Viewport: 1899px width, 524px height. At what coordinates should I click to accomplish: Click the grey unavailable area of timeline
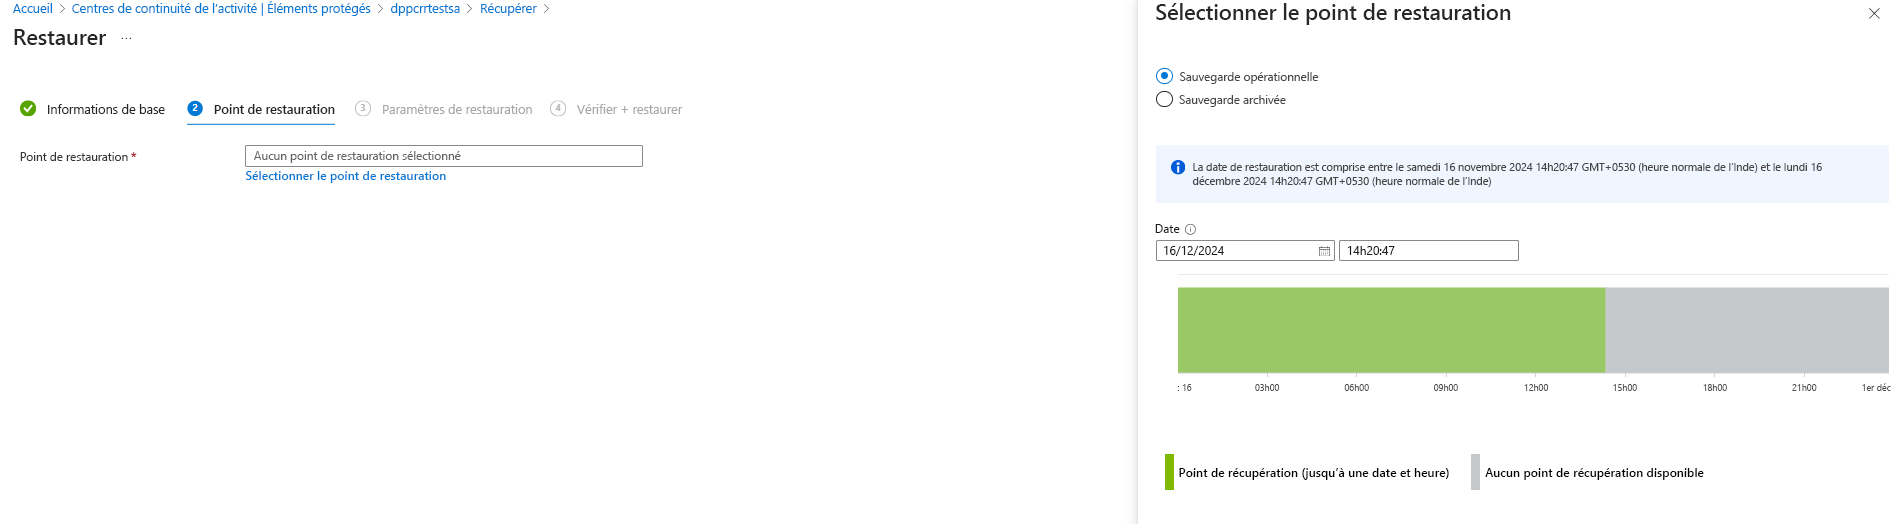(1746, 330)
